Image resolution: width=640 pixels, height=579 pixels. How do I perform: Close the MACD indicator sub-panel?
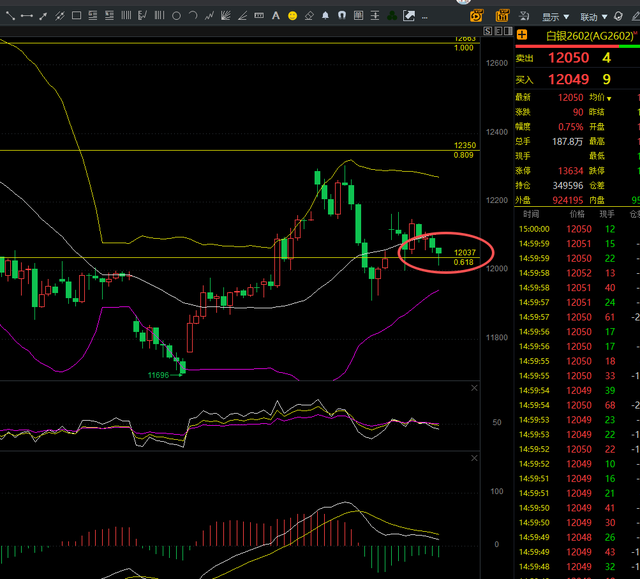pos(474,458)
